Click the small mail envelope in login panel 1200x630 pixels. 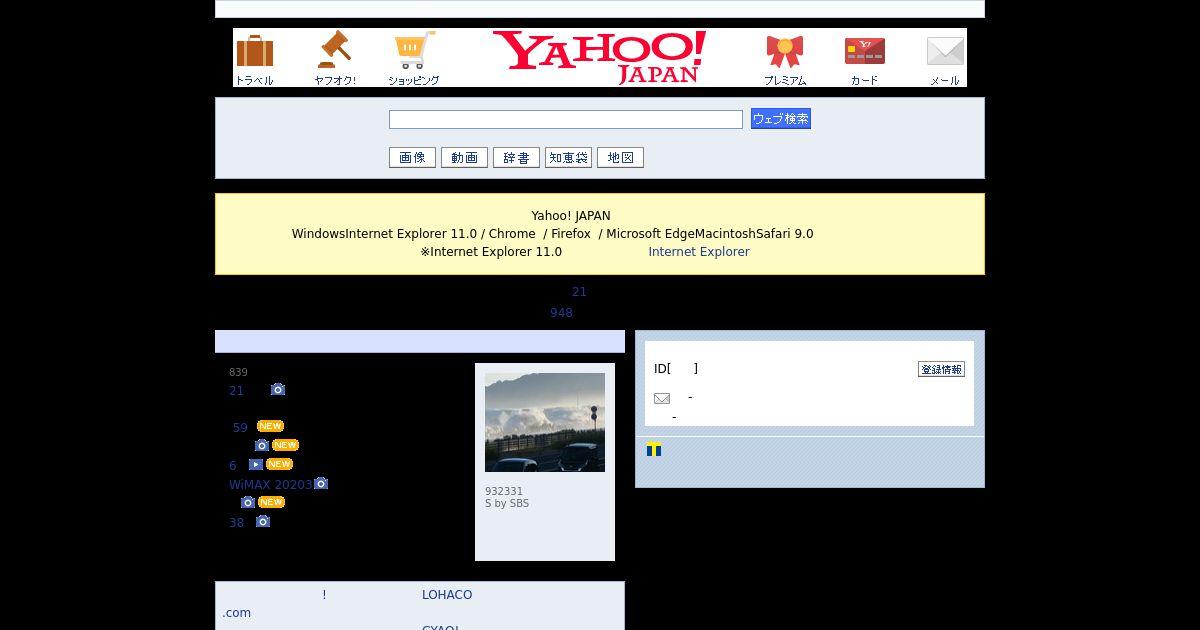(662, 398)
